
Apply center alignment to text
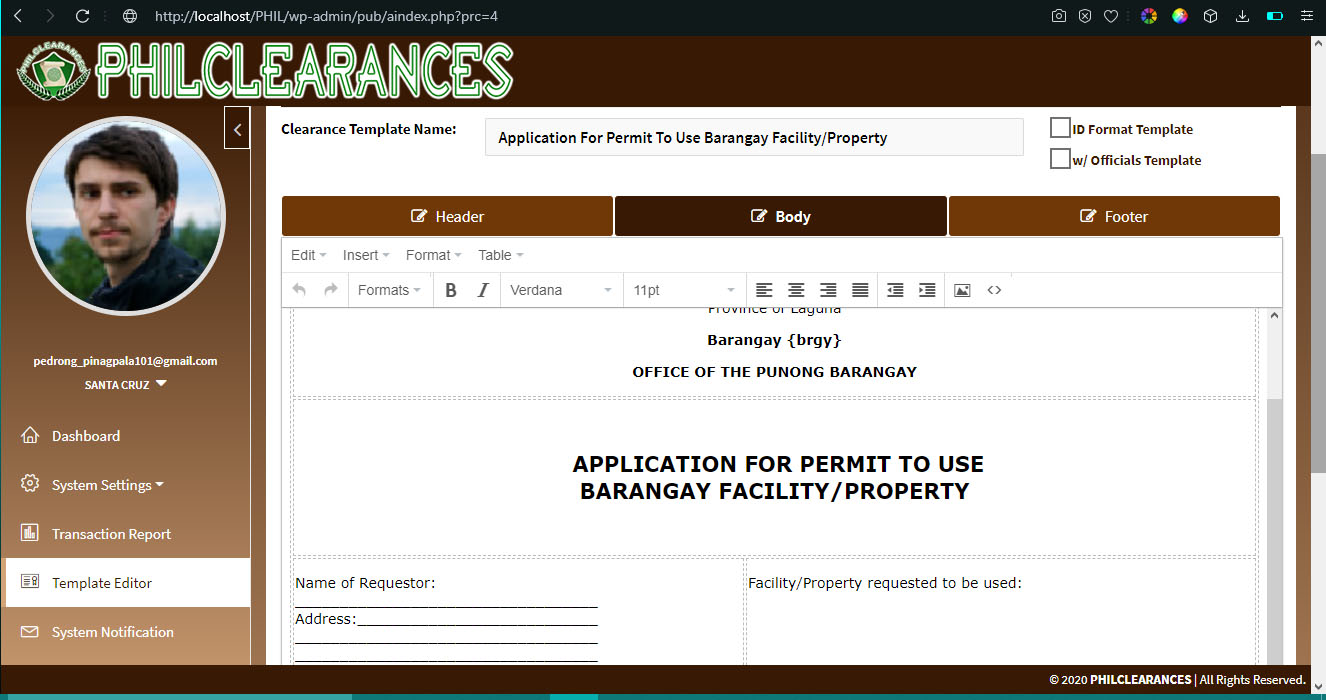796,290
